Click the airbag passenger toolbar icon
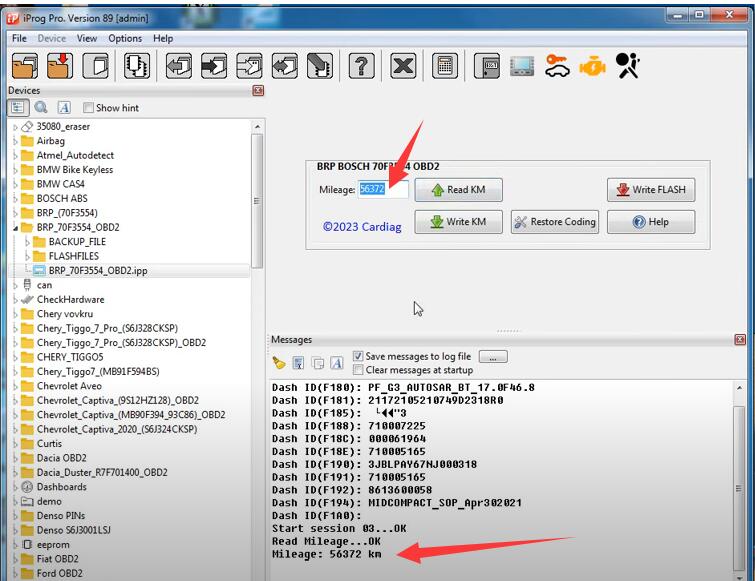Viewport: 755px width, 581px height. pyautogui.click(x=627, y=66)
